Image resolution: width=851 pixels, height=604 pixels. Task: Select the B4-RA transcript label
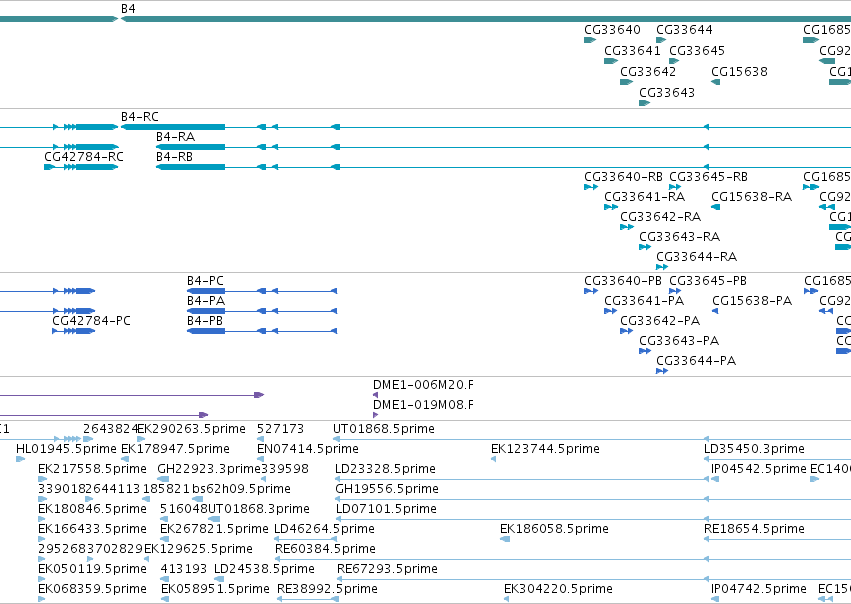pyautogui.click(x=175, y=137)
